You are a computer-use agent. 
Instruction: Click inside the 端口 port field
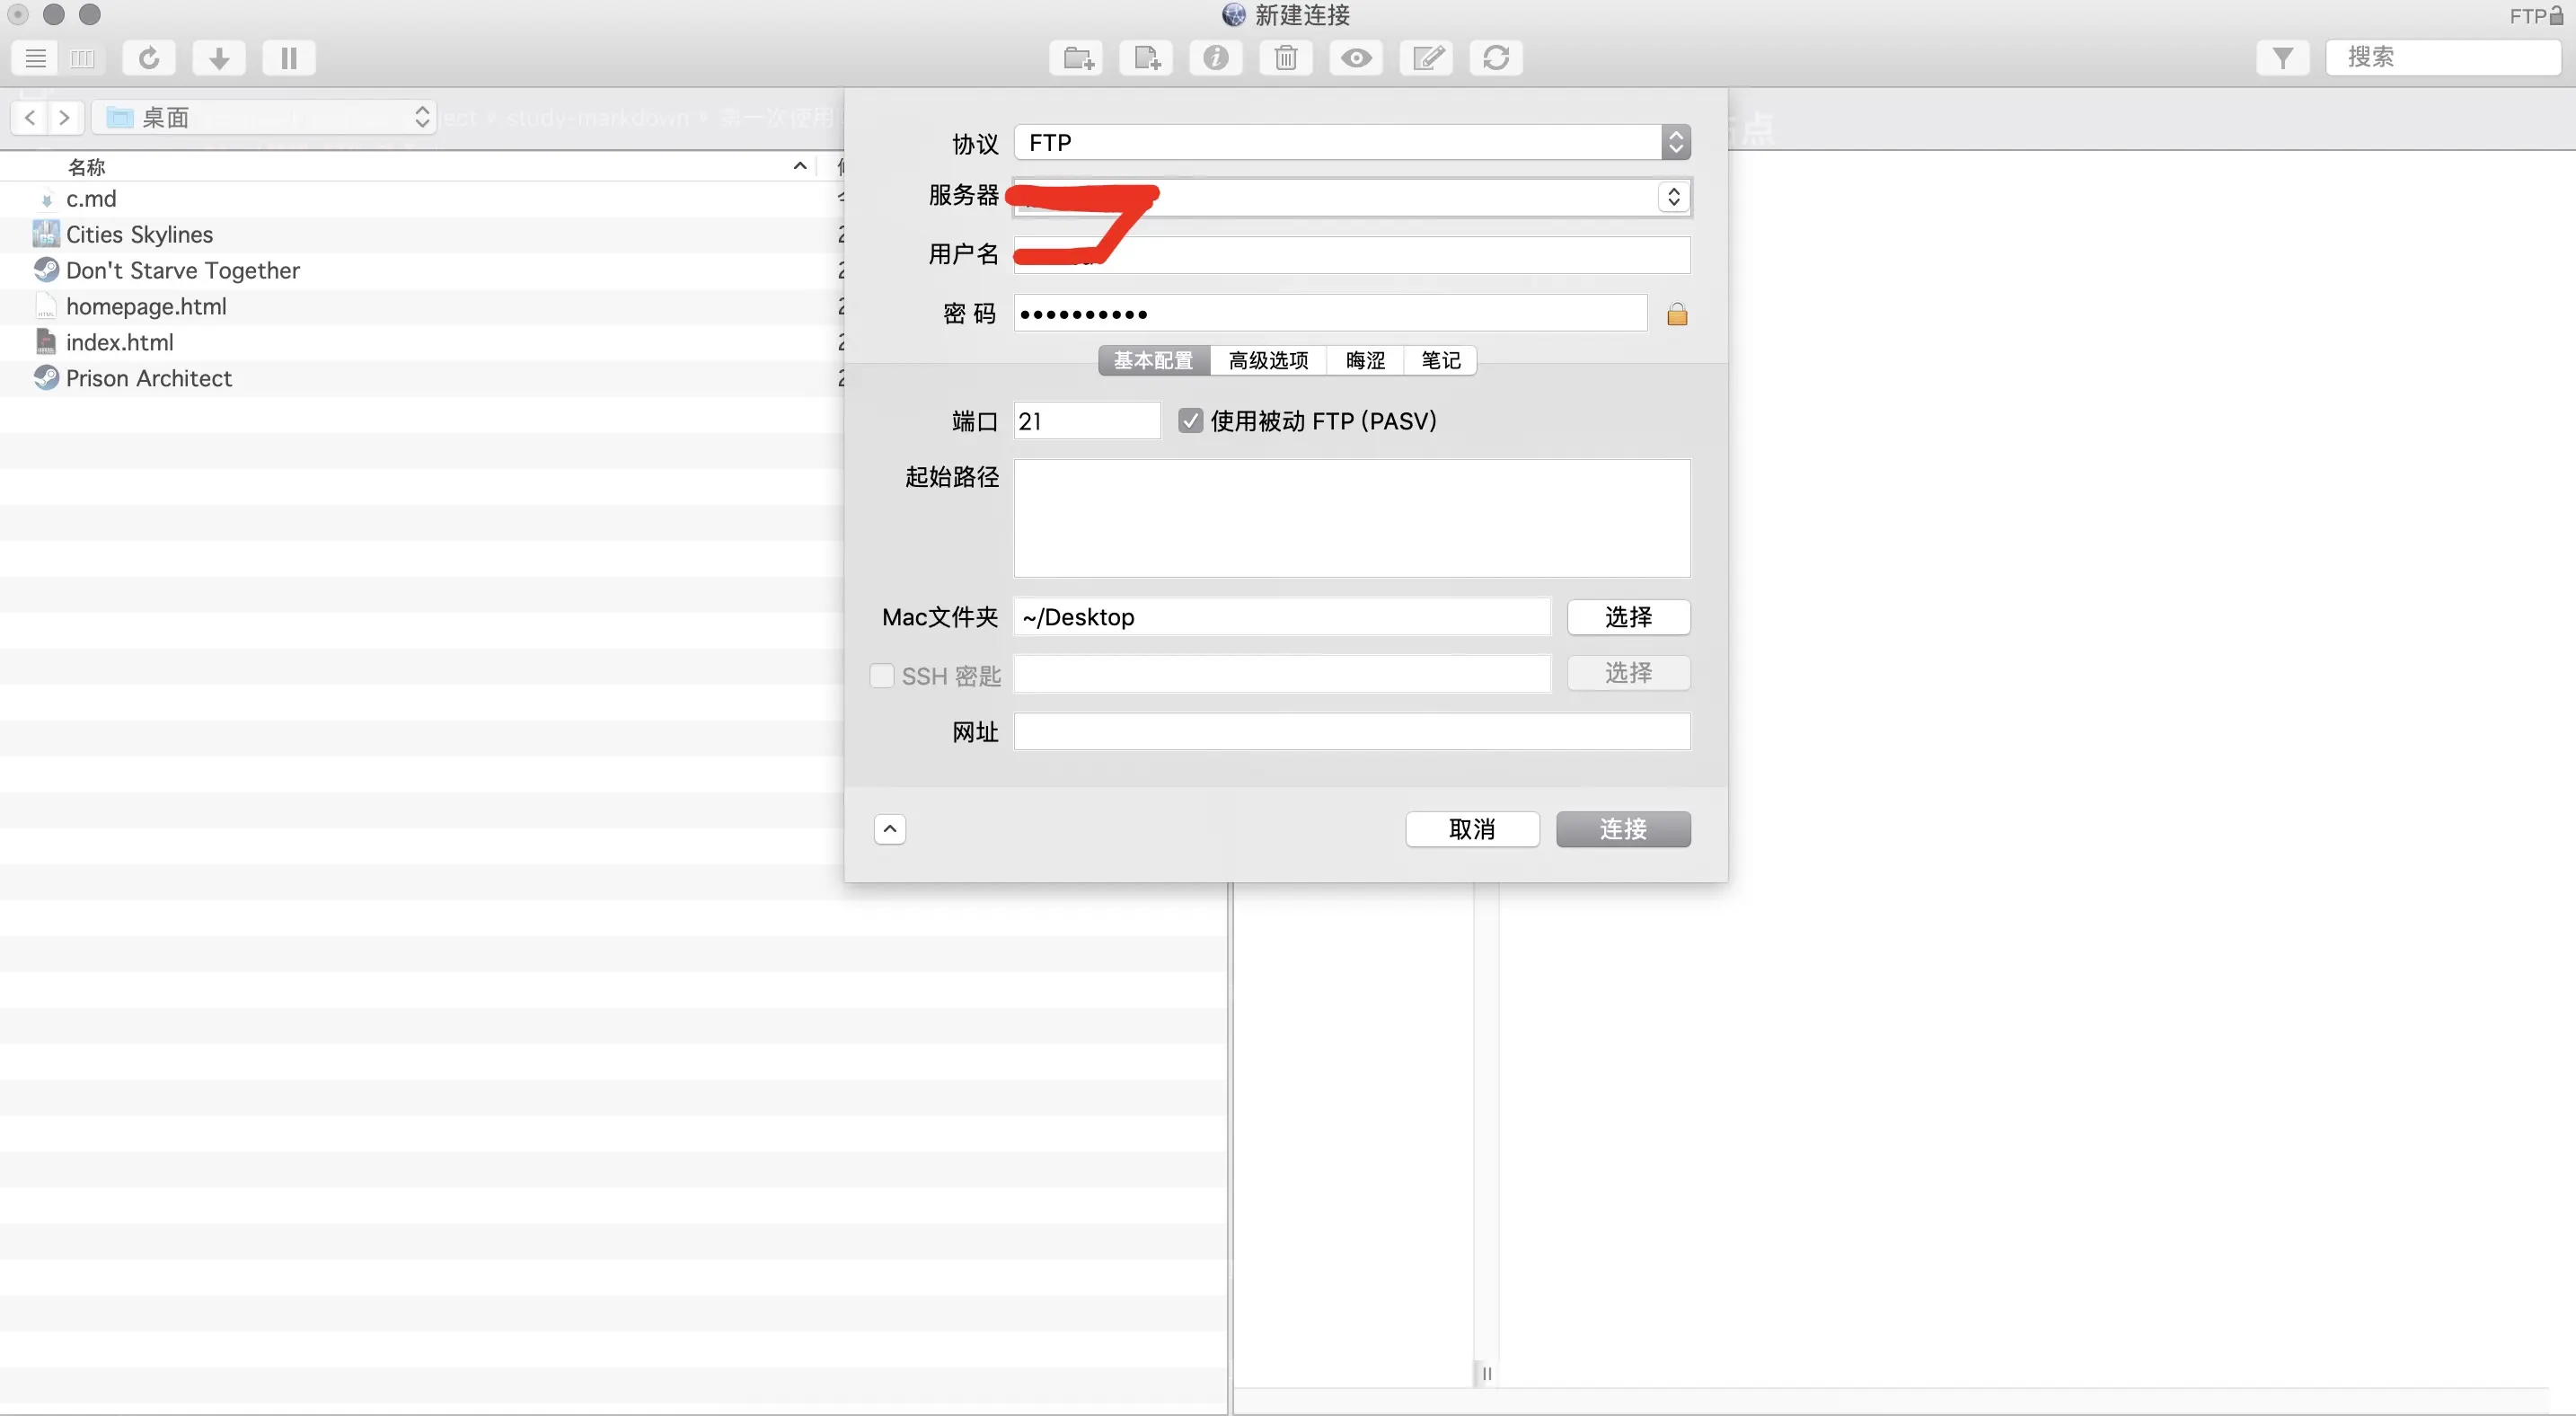pos(1085,420)
